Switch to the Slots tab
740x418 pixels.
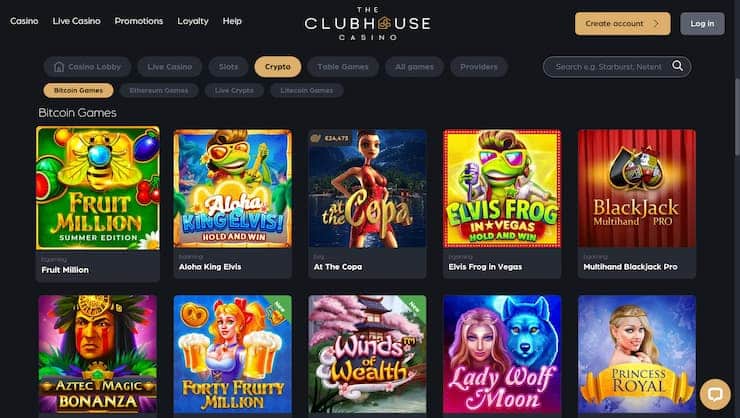click(228, 67)
